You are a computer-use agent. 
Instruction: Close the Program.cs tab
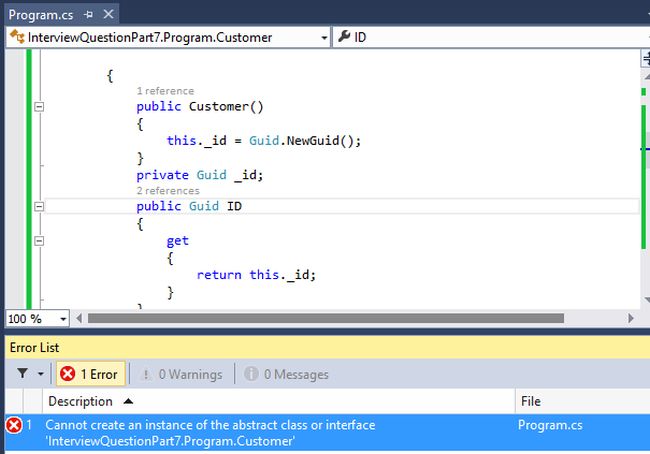pos(108,15)
